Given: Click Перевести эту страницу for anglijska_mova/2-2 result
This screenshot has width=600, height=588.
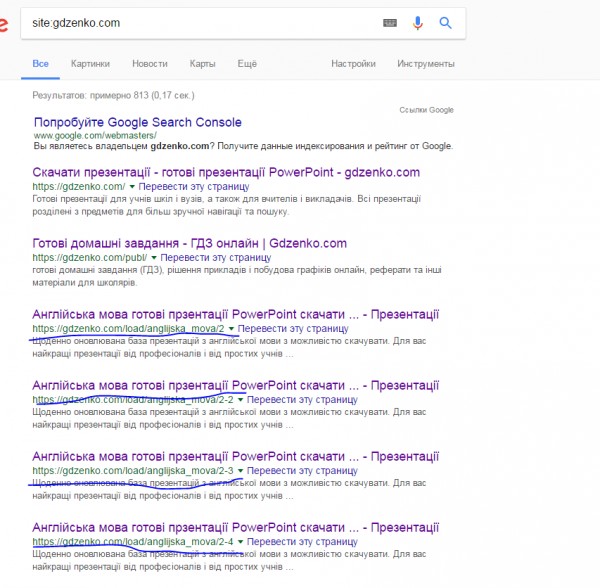Looking at the screenshot, I should coord(302,400).
